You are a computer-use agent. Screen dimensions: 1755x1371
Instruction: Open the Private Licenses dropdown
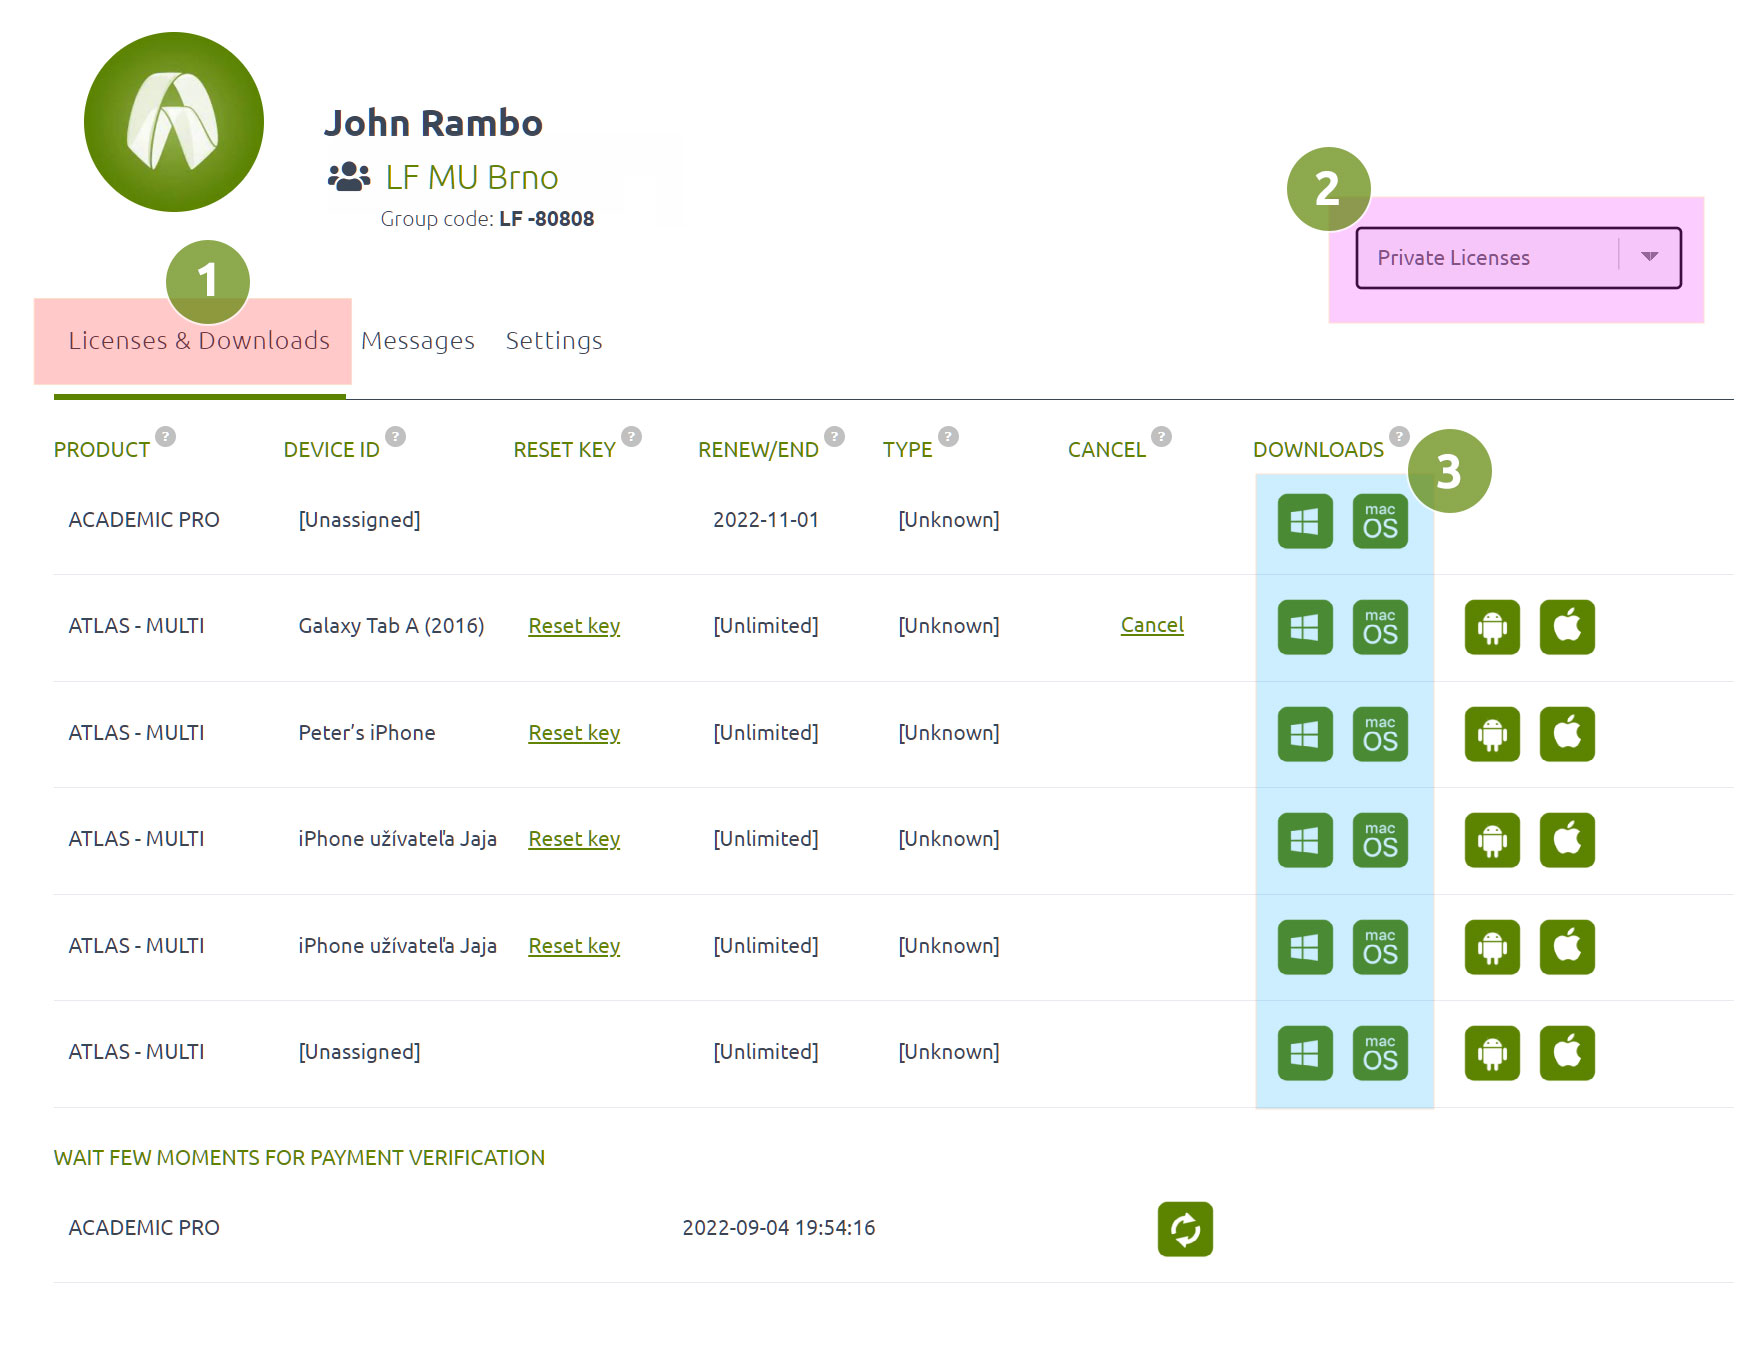point(1518,258)
